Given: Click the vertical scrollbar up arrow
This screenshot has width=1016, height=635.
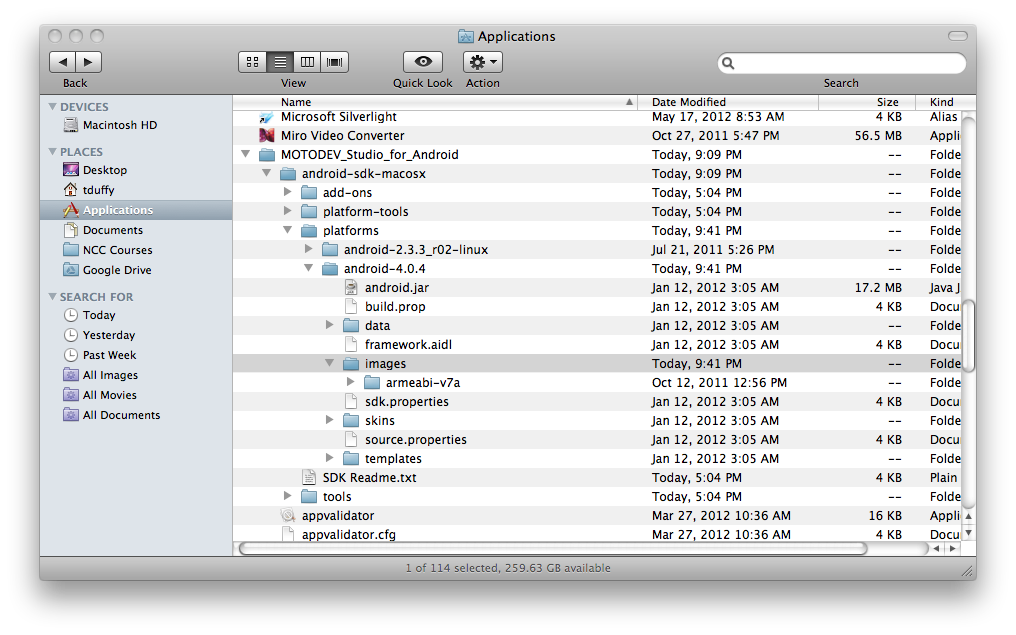Looking at the screenshot, I should click(969, 516).
